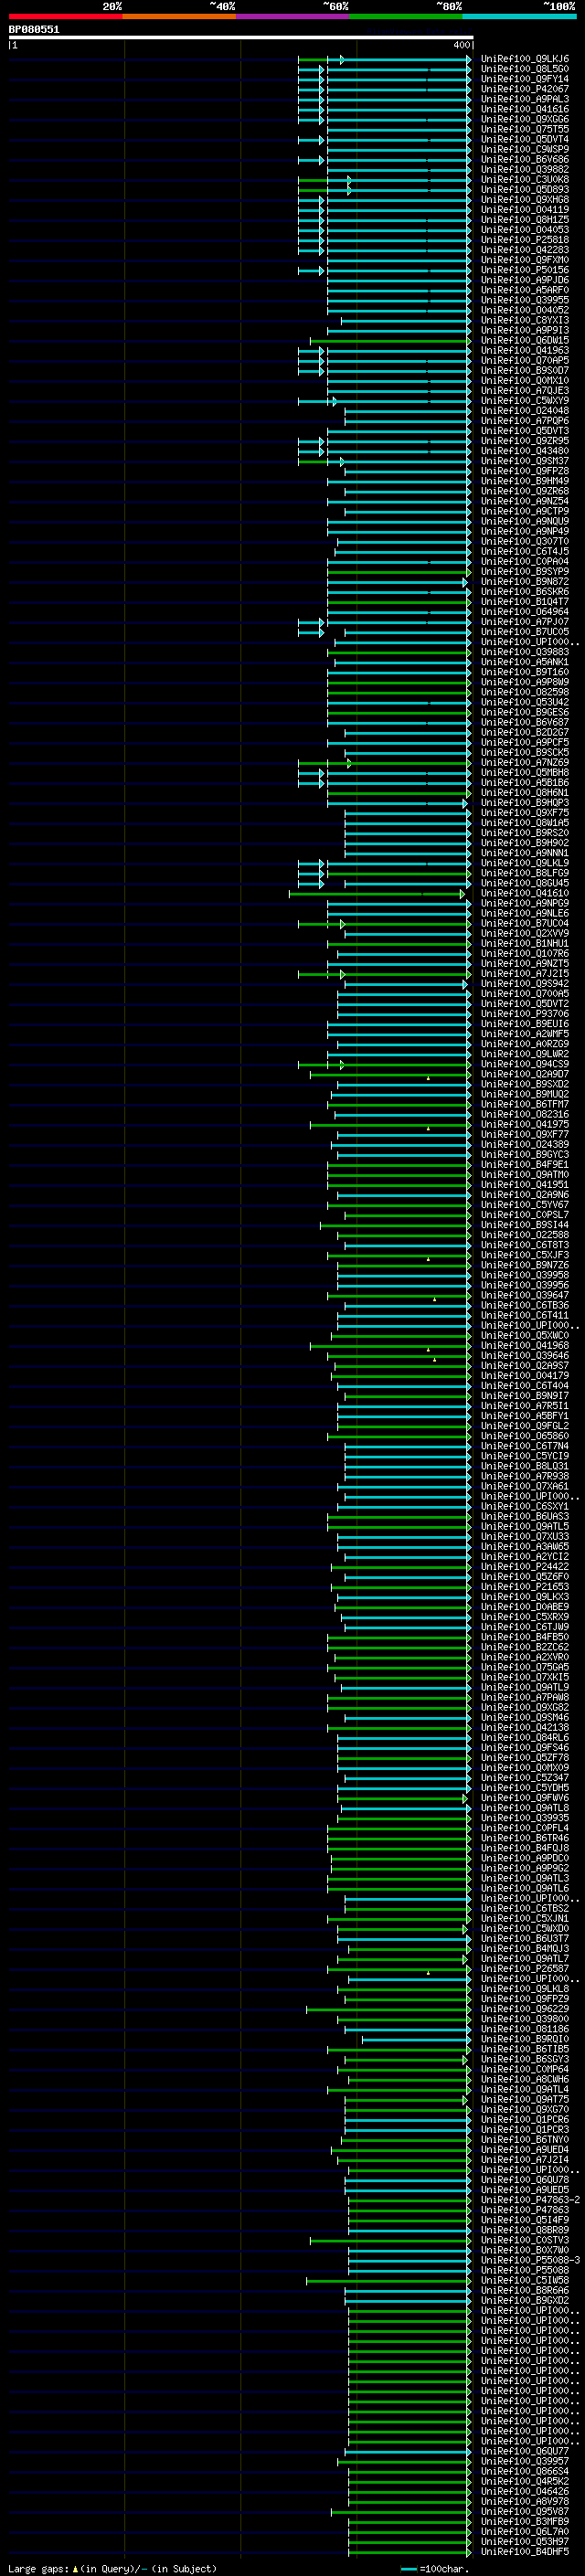The height and width of the screenshot is (2576, 585).
Task: Select hit label UniRef100_O46426
Action: tap(525, 2491)
